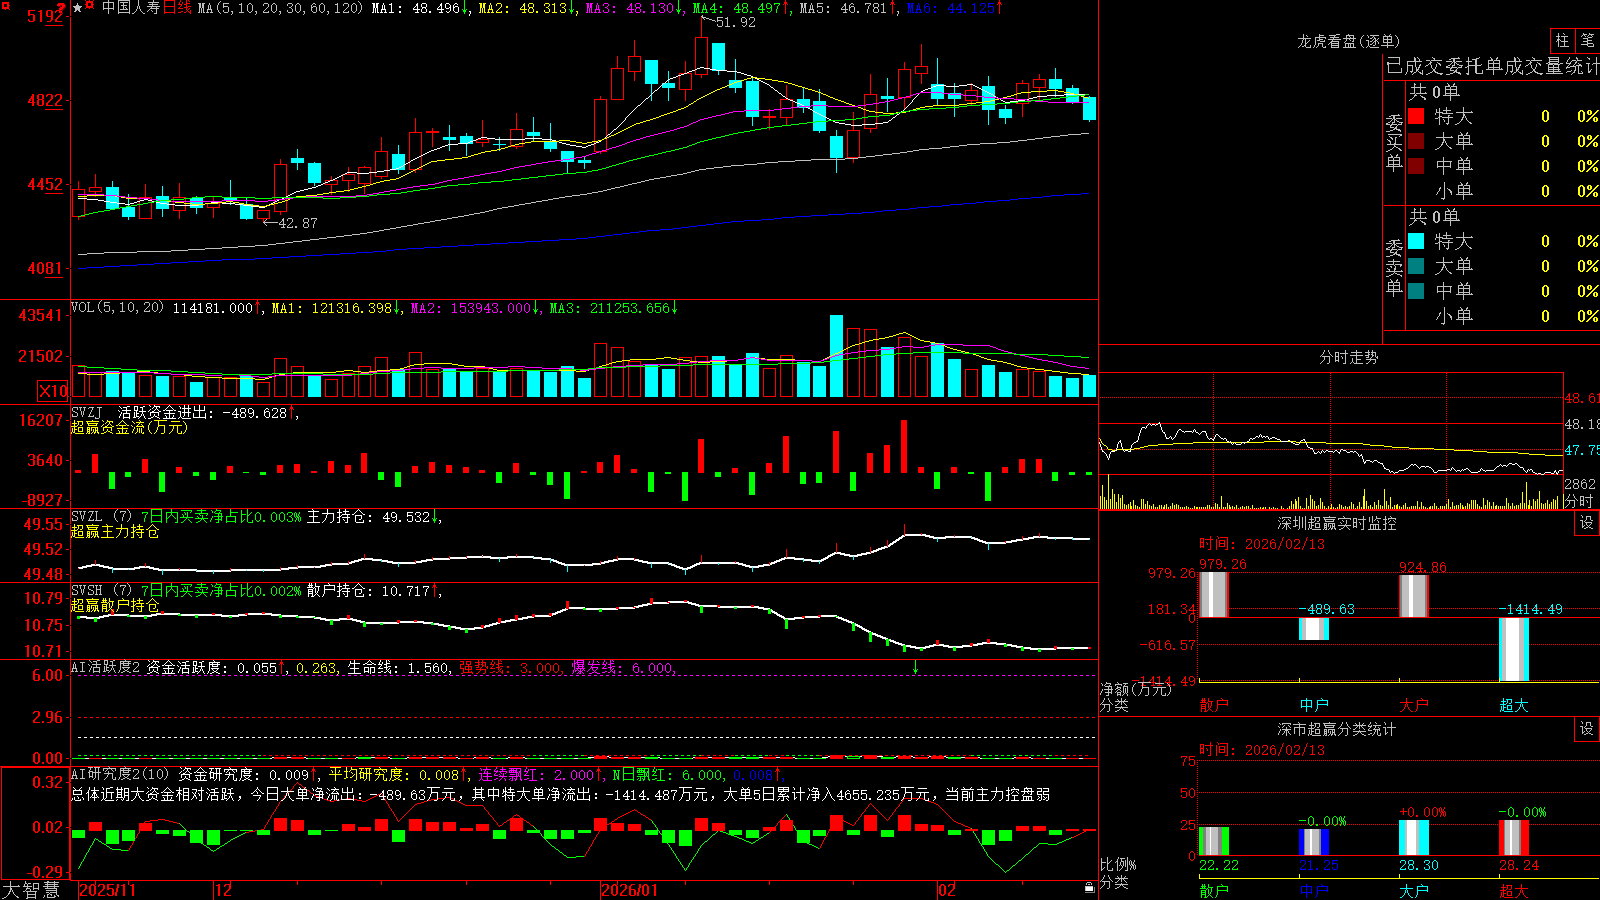Click the 散户持仓: 10.717 readout

(x=369, y=591)
